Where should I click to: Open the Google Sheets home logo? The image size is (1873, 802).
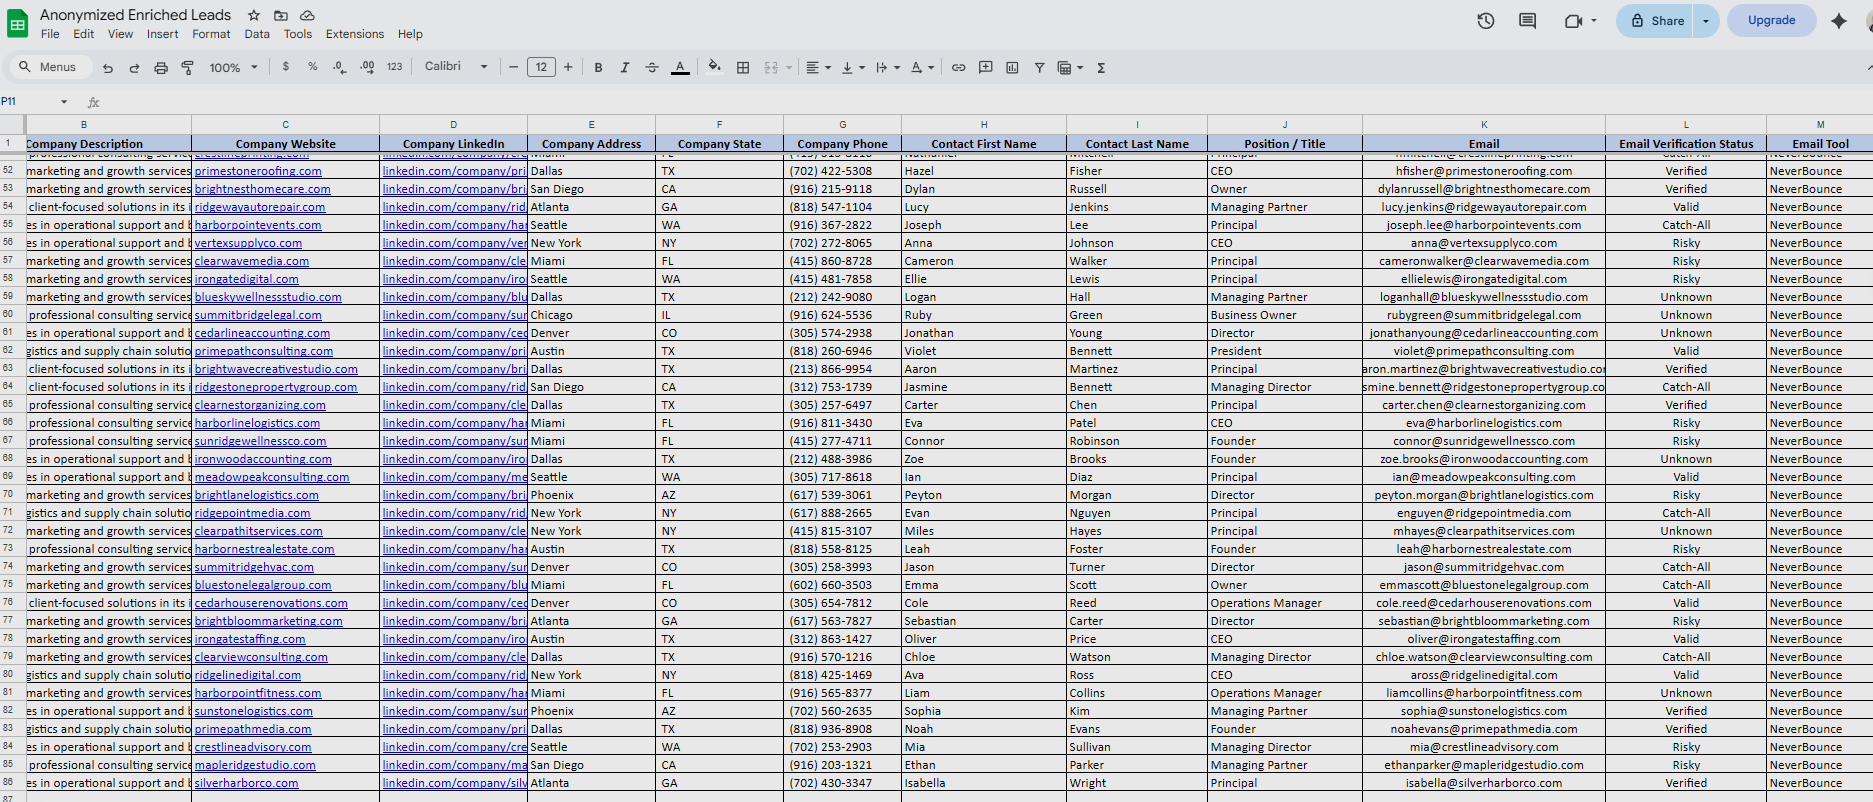18,24
